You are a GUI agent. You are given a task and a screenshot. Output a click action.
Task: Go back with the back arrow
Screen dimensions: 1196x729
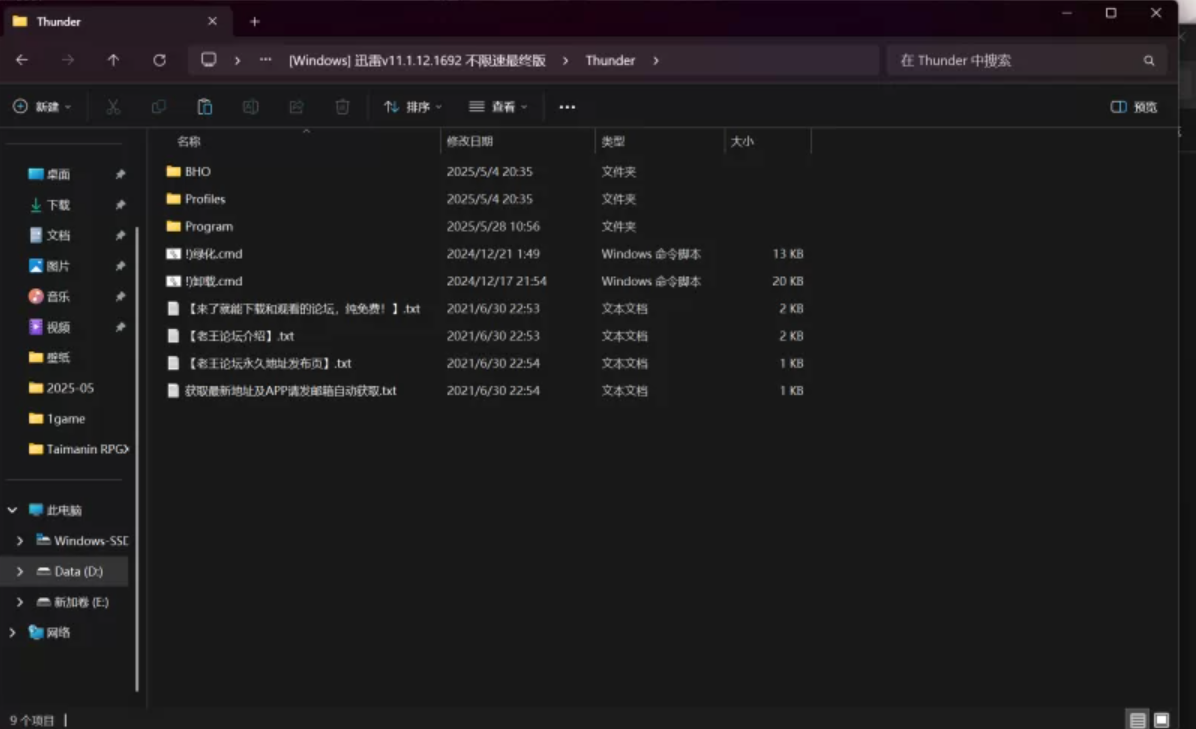[22, 60]
